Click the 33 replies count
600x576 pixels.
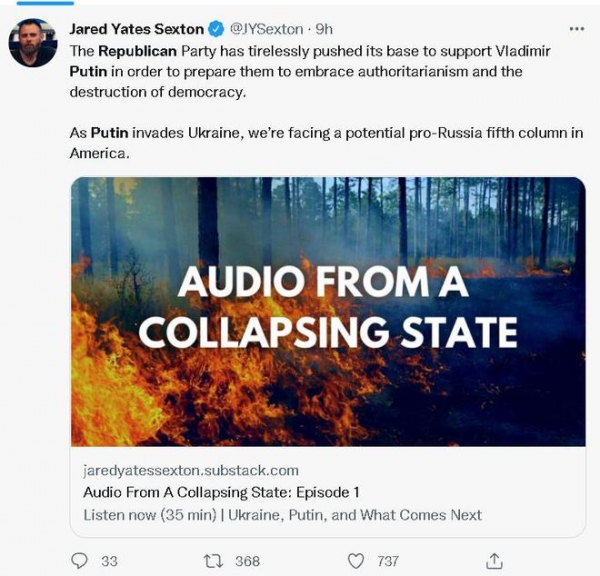[x=109, y=561]
